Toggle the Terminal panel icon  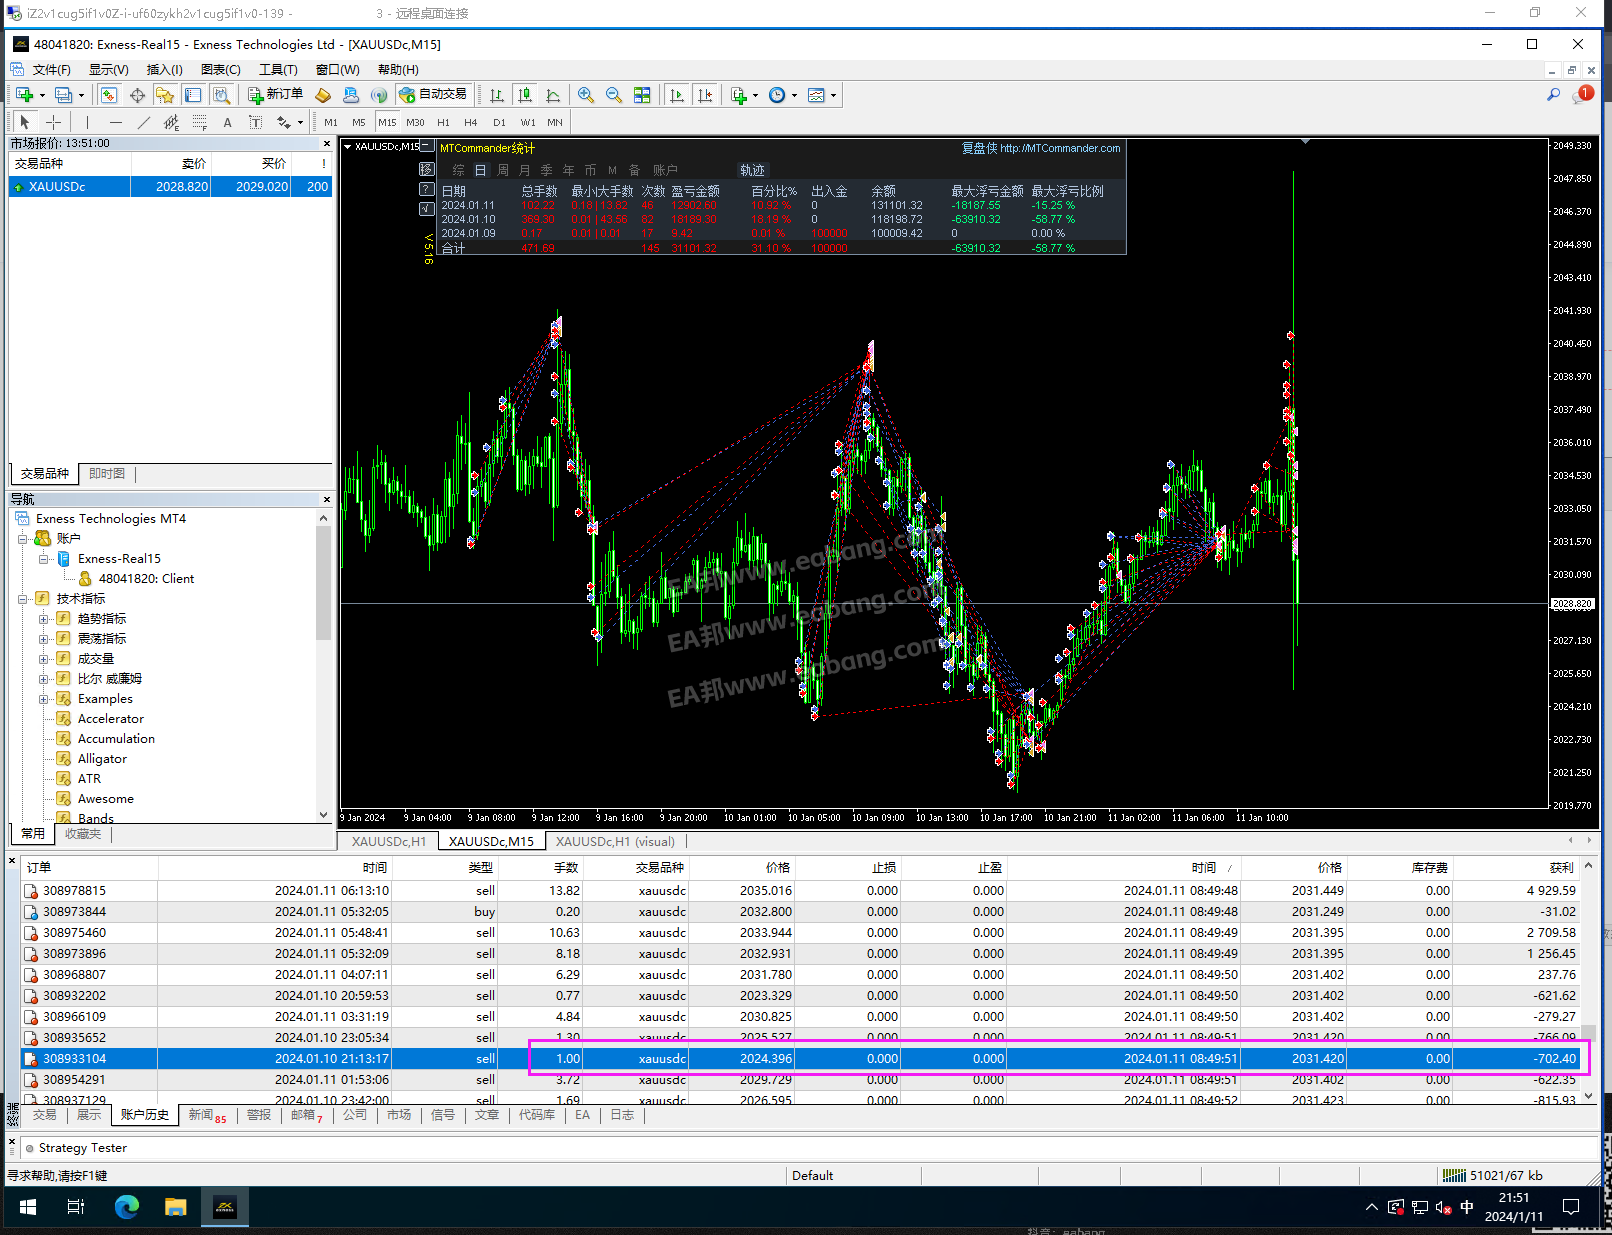pos(193,95)
